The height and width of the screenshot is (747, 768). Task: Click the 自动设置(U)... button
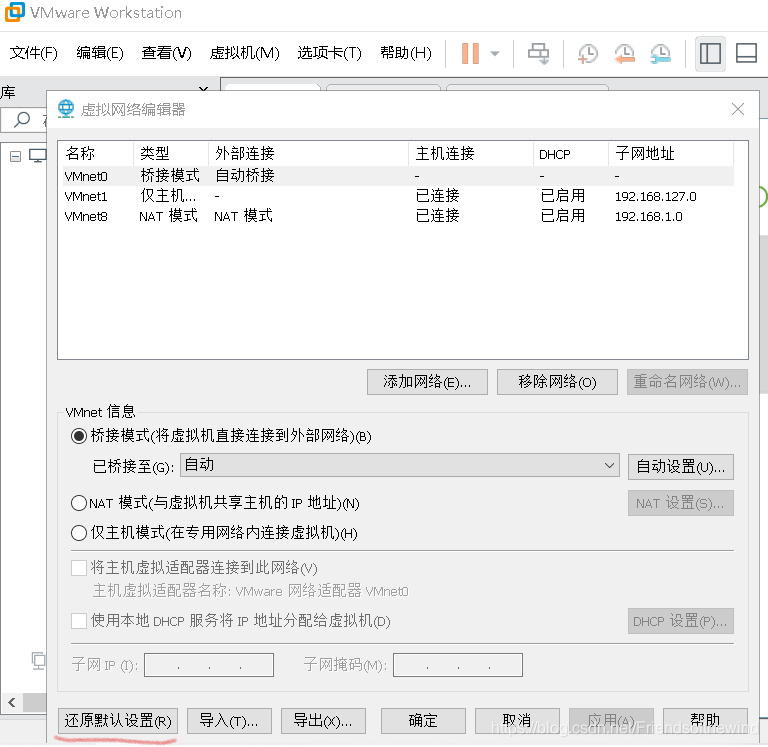(x=681, y=466)
